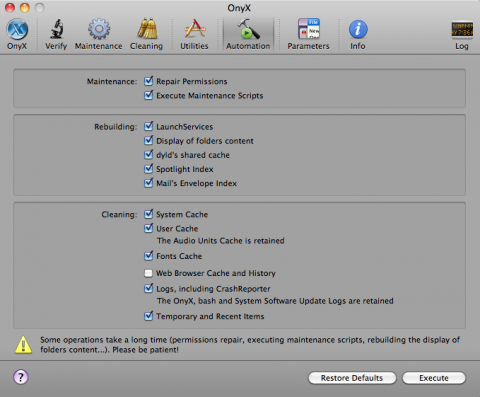
Task: Uncheck Execute Maintenance Scripts
Action: pyautogui.click(x=149, y=95)
